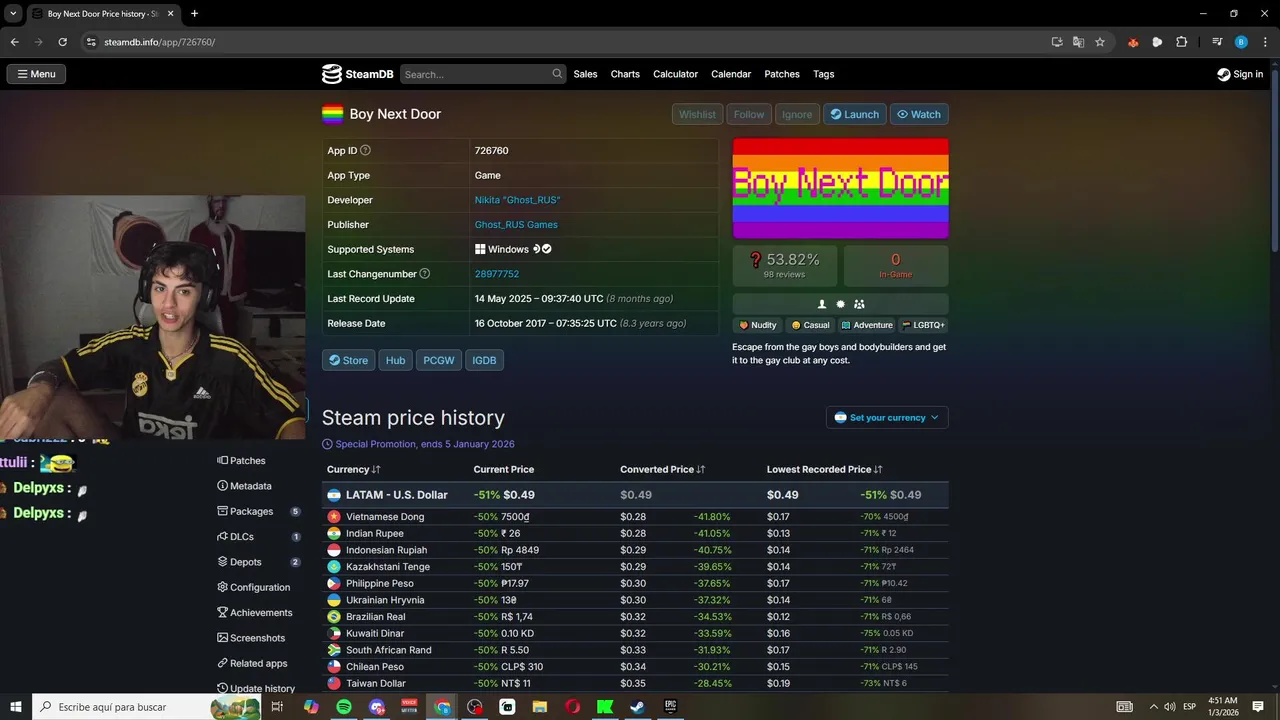The height and width of the screenshot is (720, 1280).
Task: Open the Tags nav item
Action: coord(823,74)
